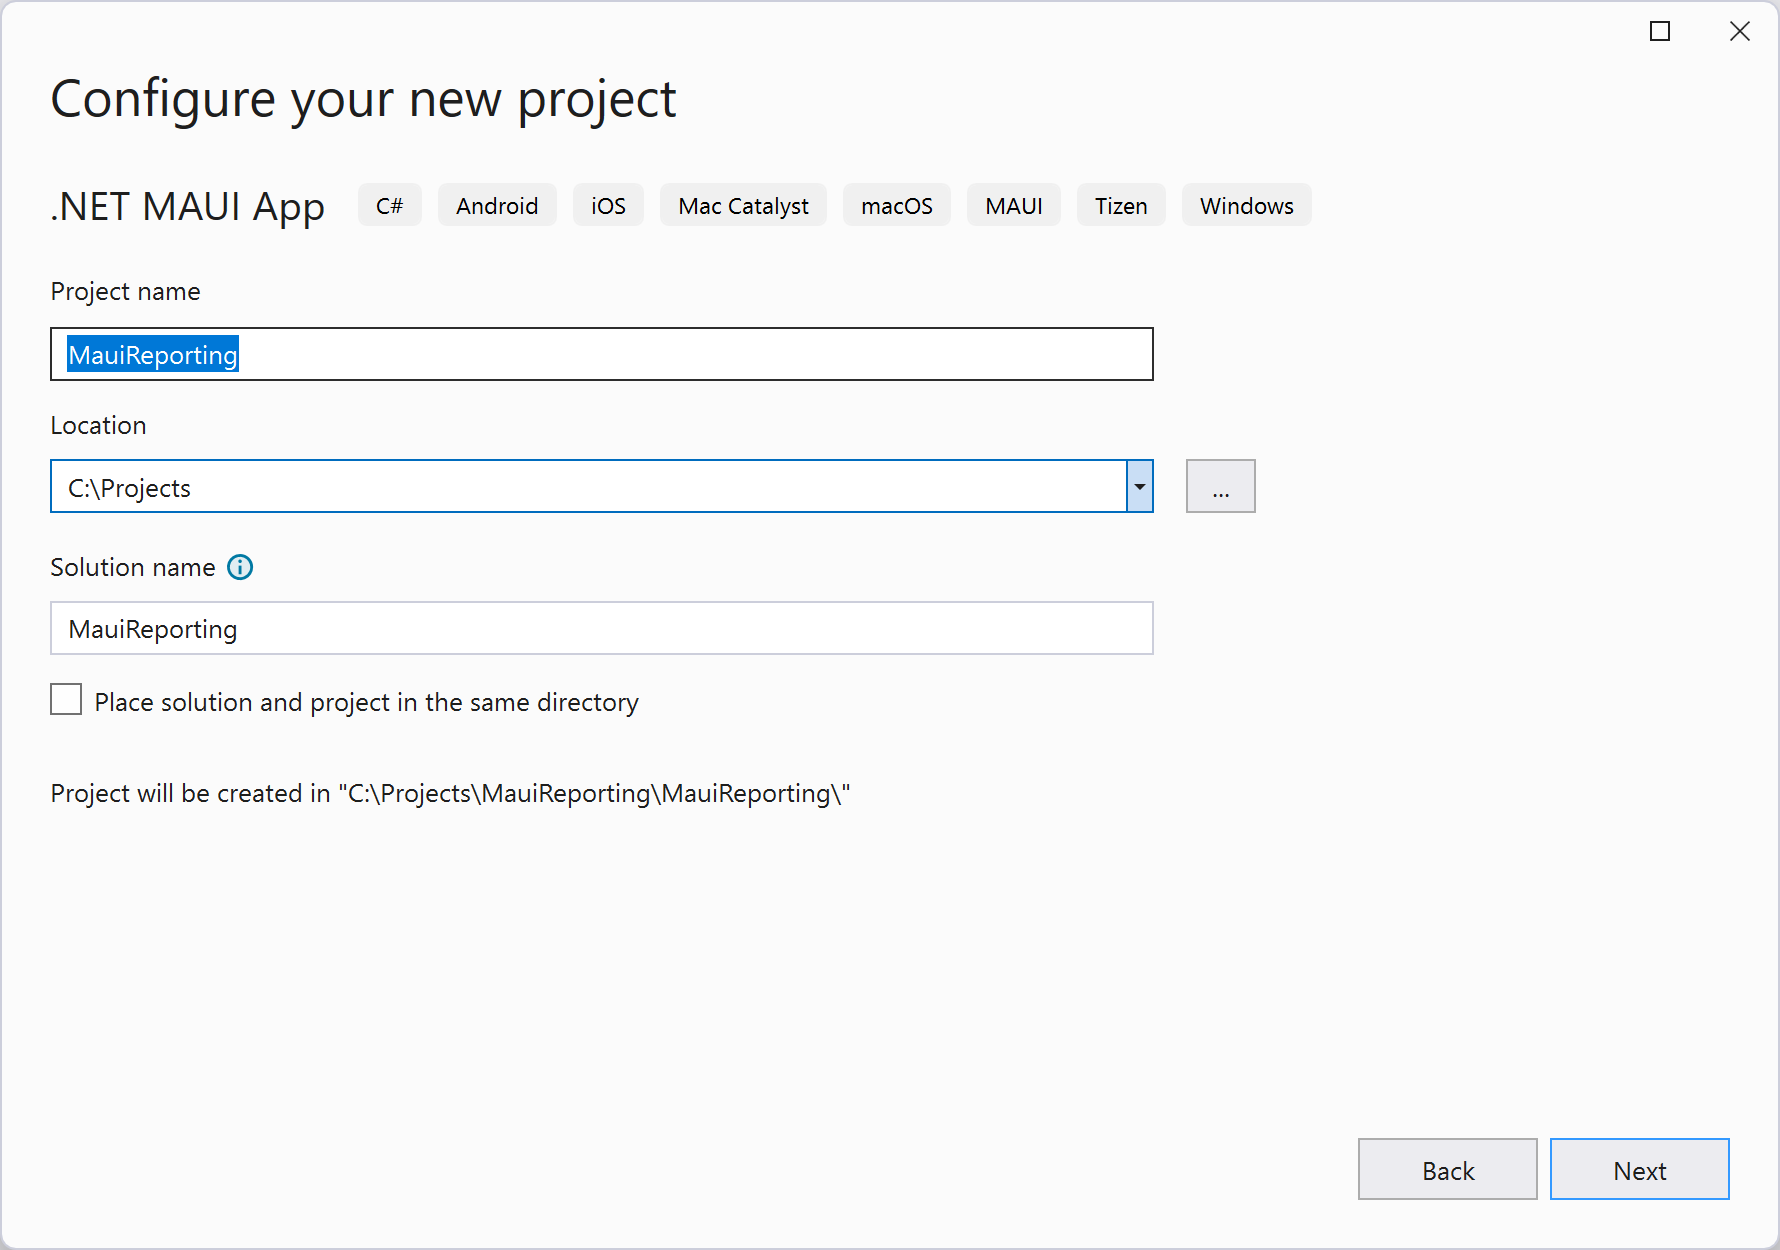
Task: Open the Location browse ellipsis button
Action: 1220,487
